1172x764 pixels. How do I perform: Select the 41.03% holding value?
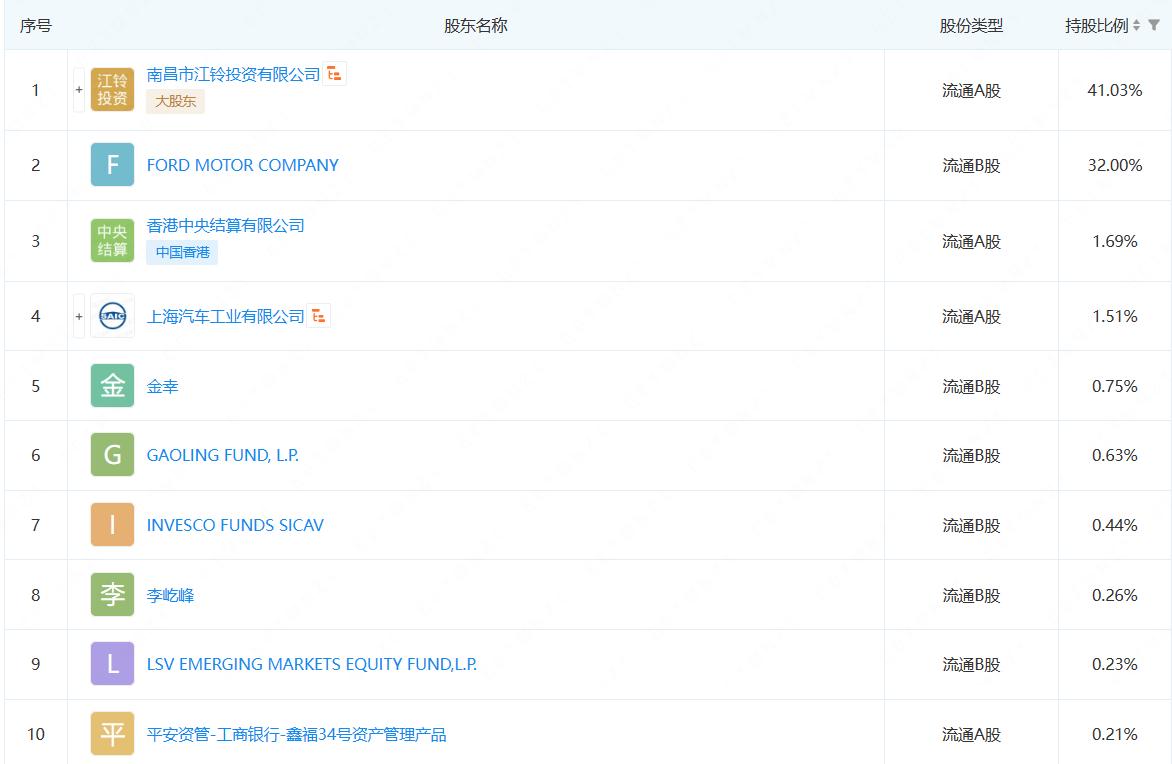pyautogui.click(x=1114, y=90)
